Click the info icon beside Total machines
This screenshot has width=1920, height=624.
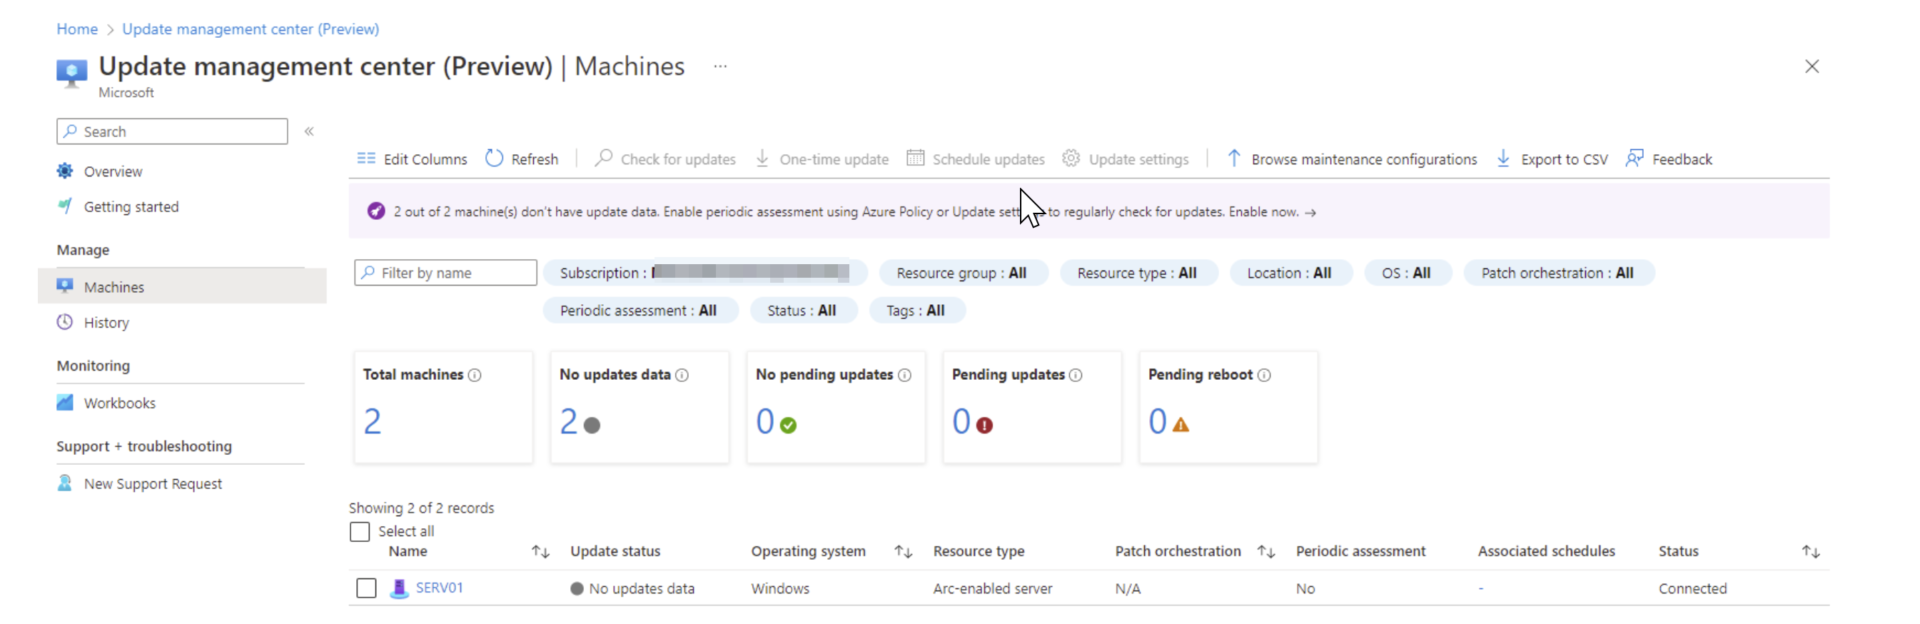click(475, 375)
